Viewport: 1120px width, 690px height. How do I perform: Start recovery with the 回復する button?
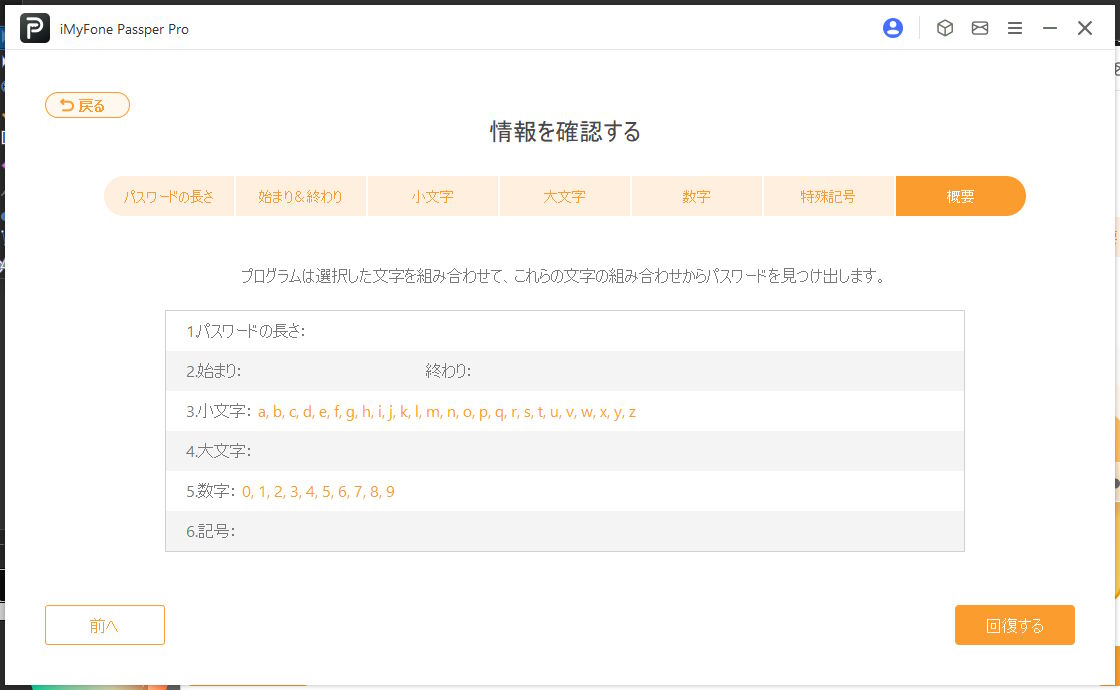(x=1014, y=625)
